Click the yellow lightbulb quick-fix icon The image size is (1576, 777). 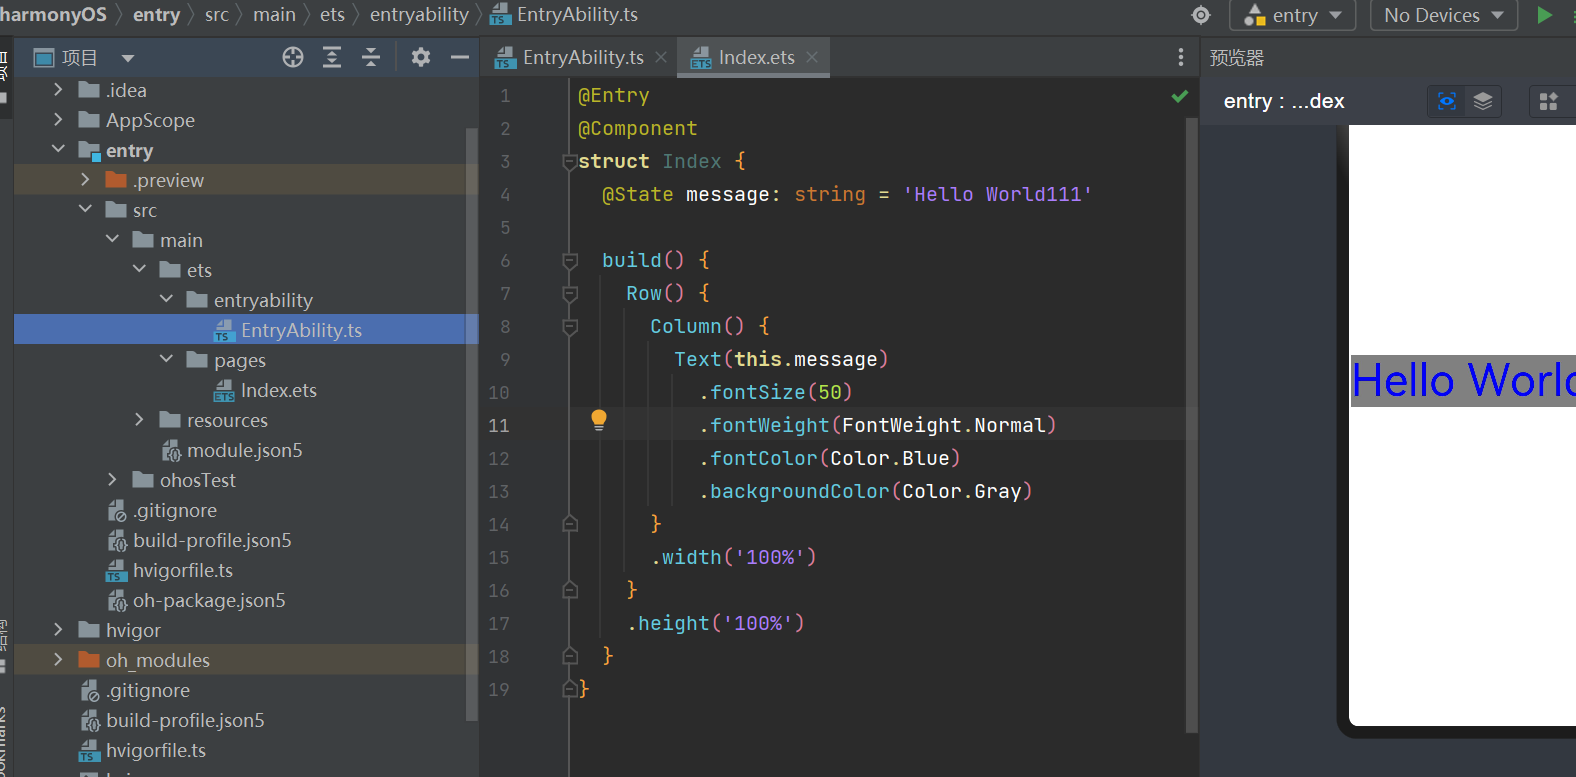[x=598, y=420]
